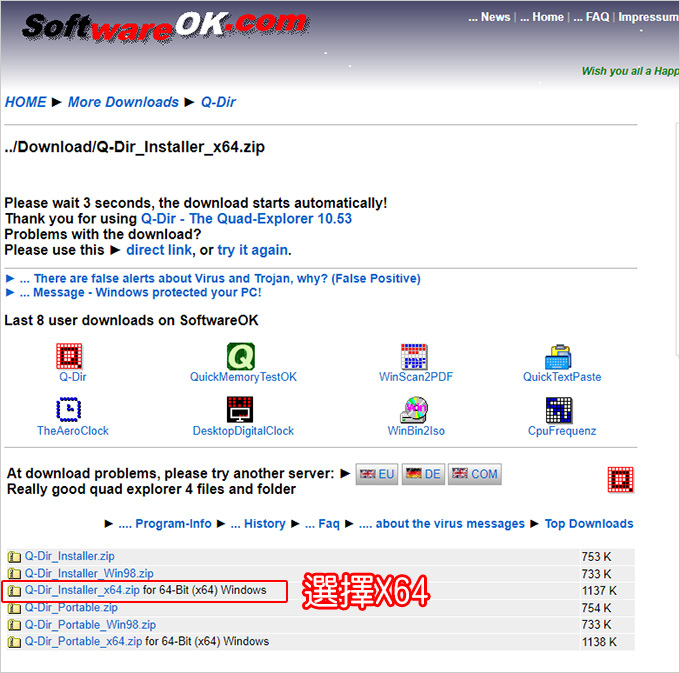Click zip icon beside Q-Dir_Installer.zip
This screenshot has height=673, width=680.
(x=14, y=556)
